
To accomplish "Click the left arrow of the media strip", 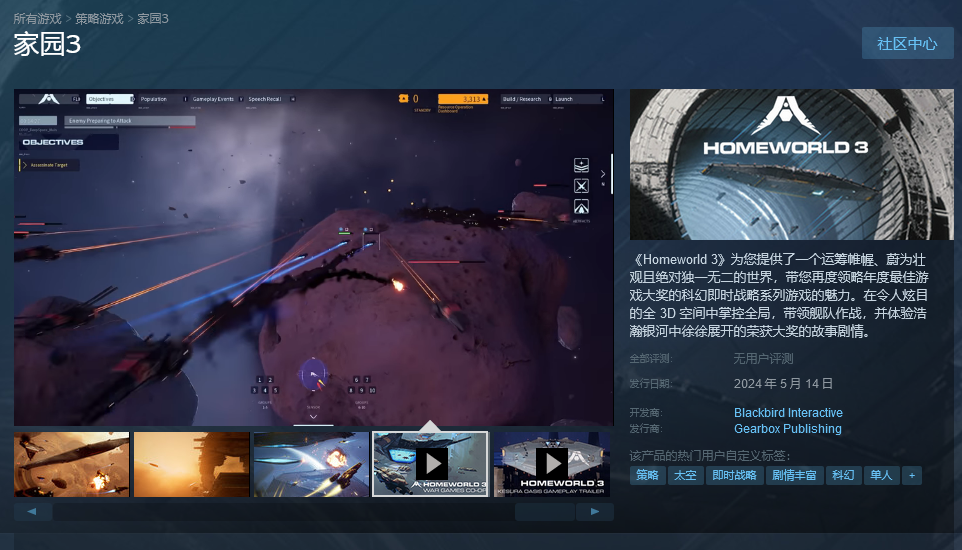I will (x=33, y=512).
